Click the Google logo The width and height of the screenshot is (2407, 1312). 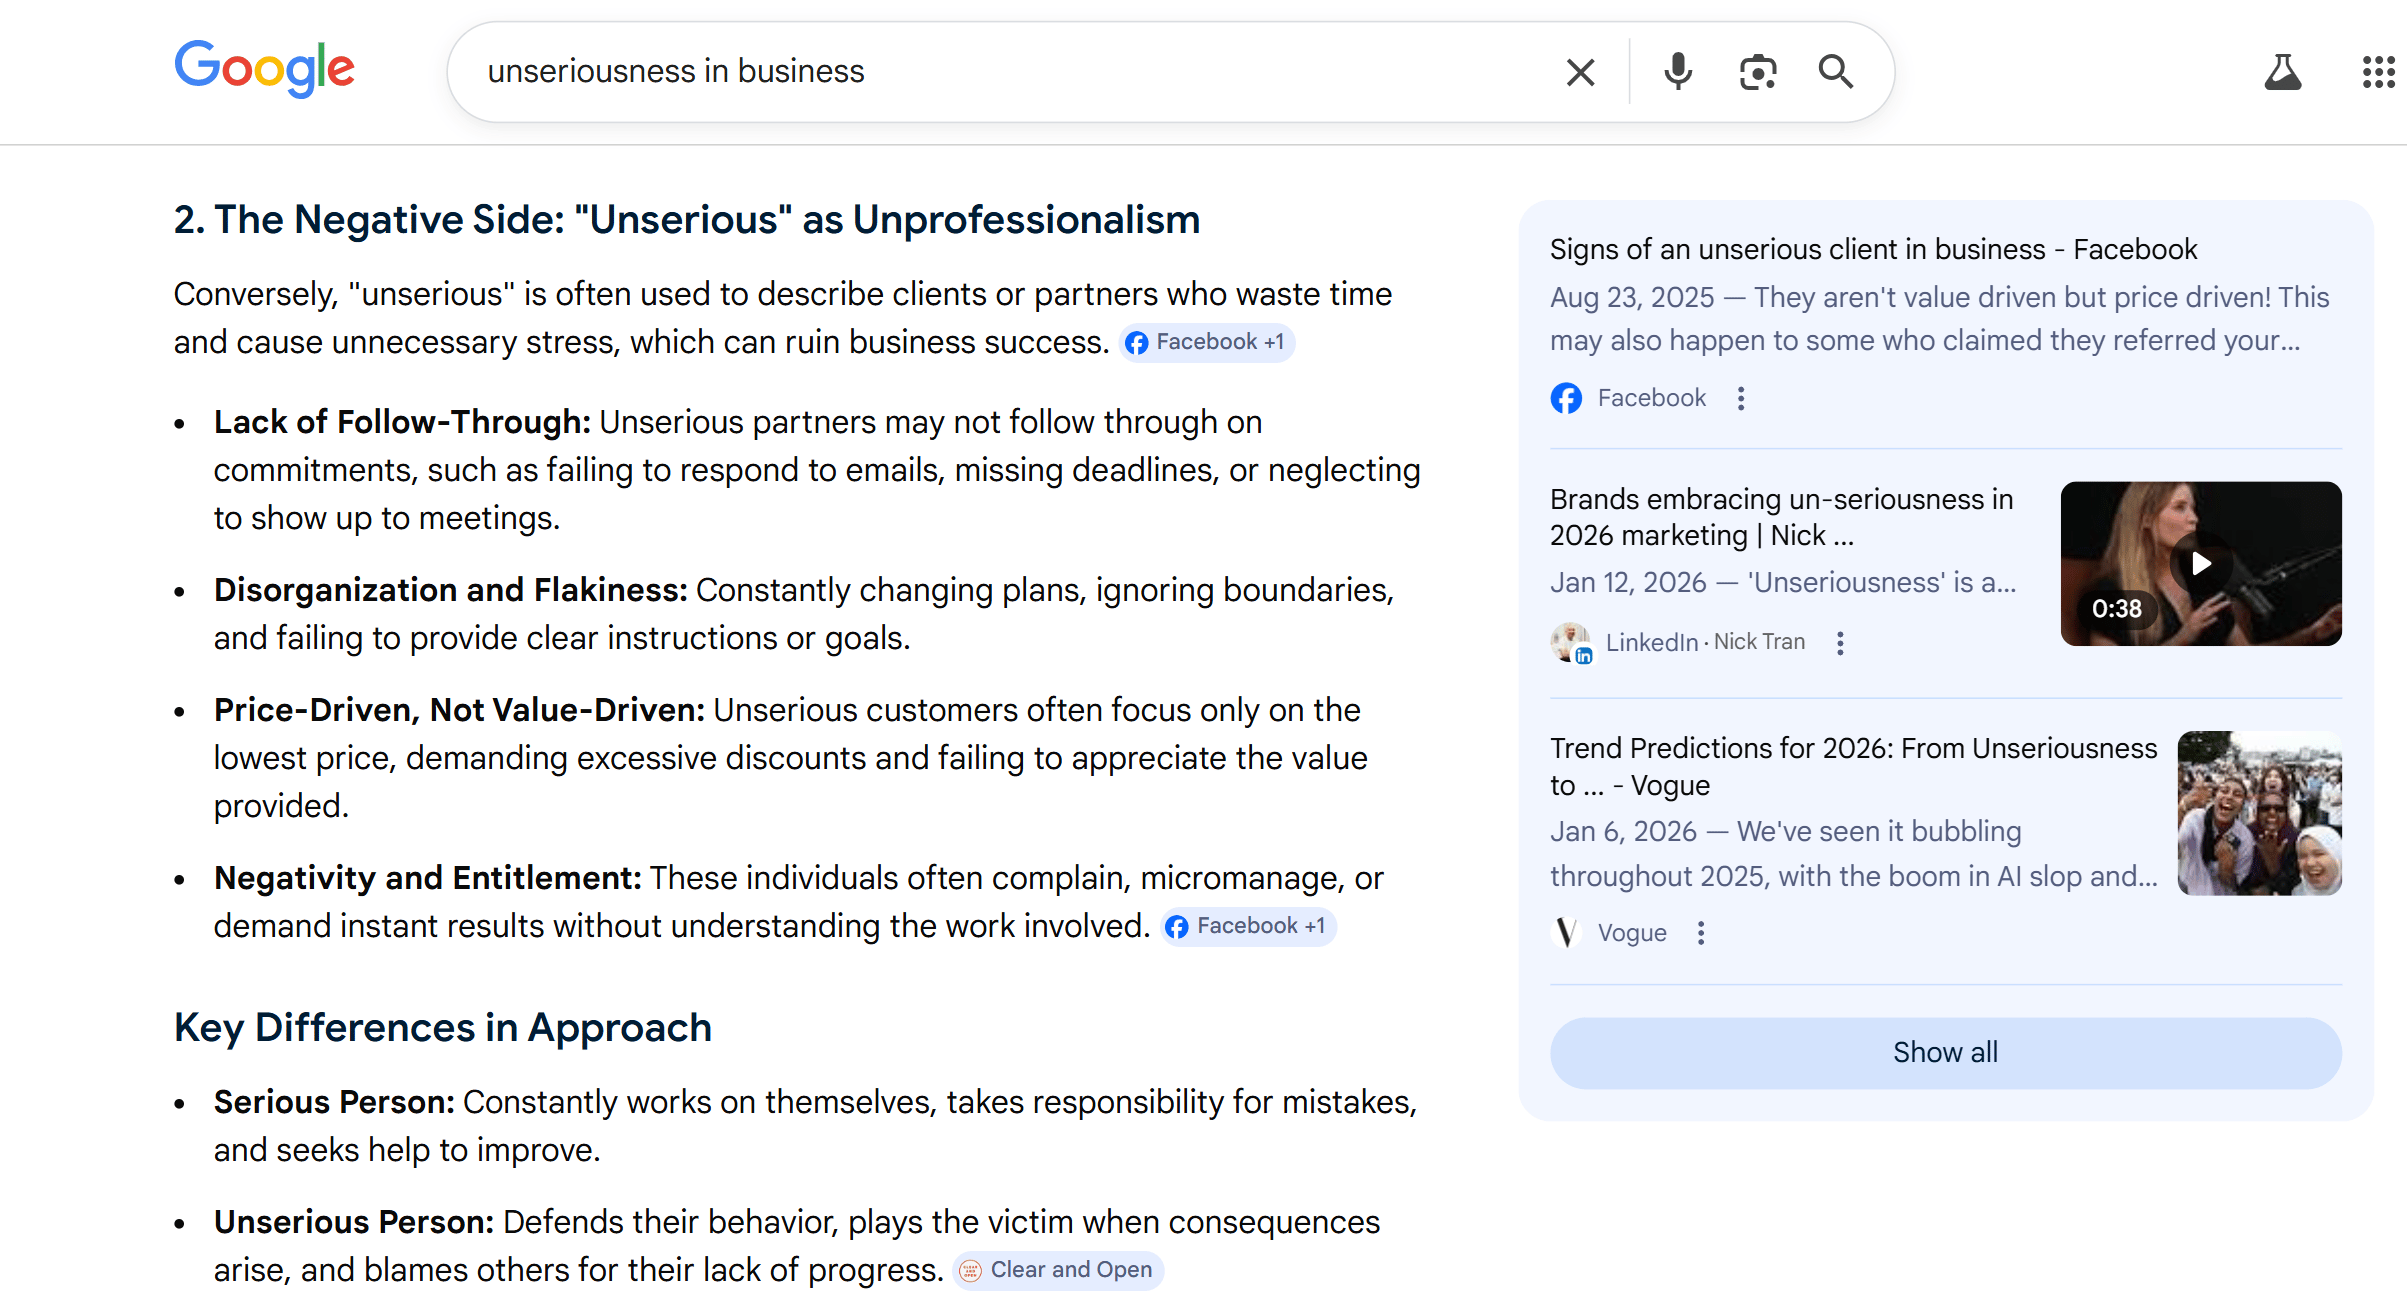[x=264, y=68]
